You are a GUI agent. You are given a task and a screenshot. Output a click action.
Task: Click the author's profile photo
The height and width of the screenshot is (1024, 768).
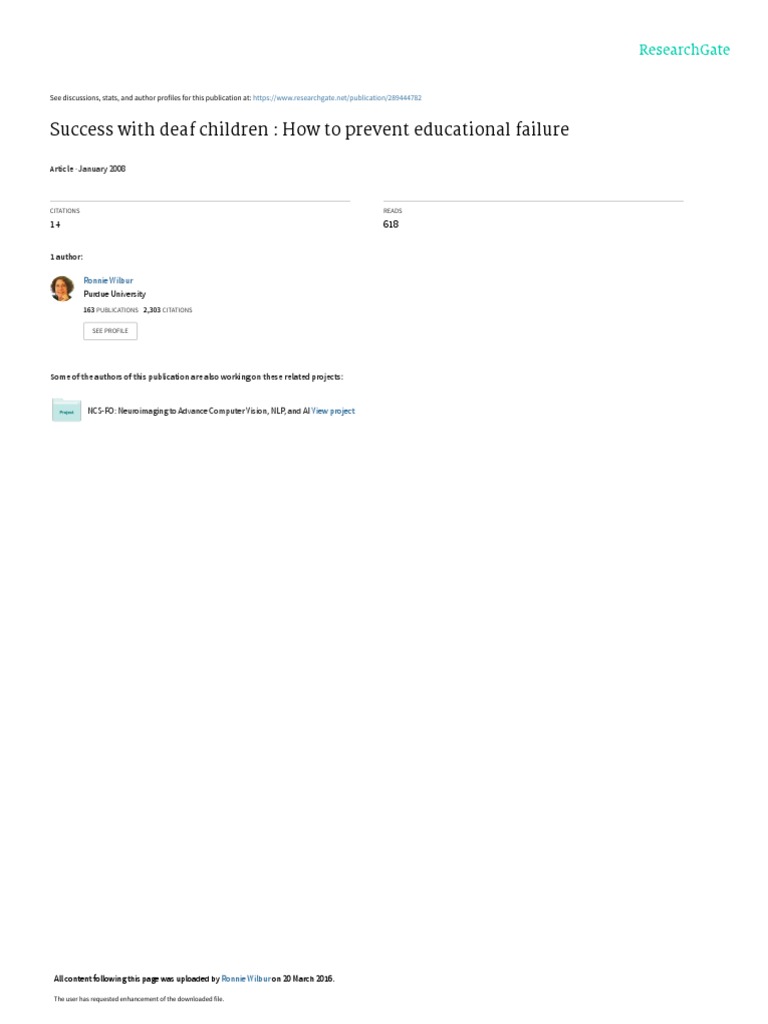pyautogui.click(x=62, y=288)
